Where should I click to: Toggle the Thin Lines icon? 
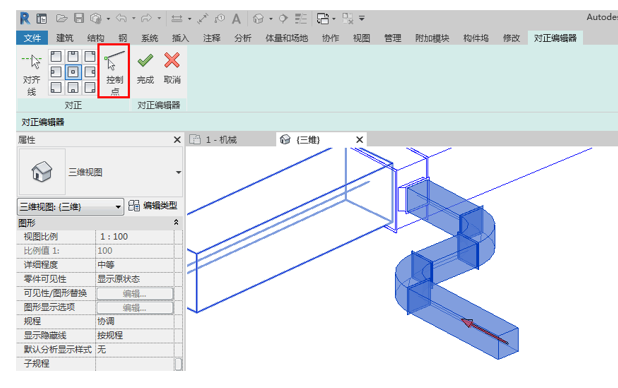301,18
